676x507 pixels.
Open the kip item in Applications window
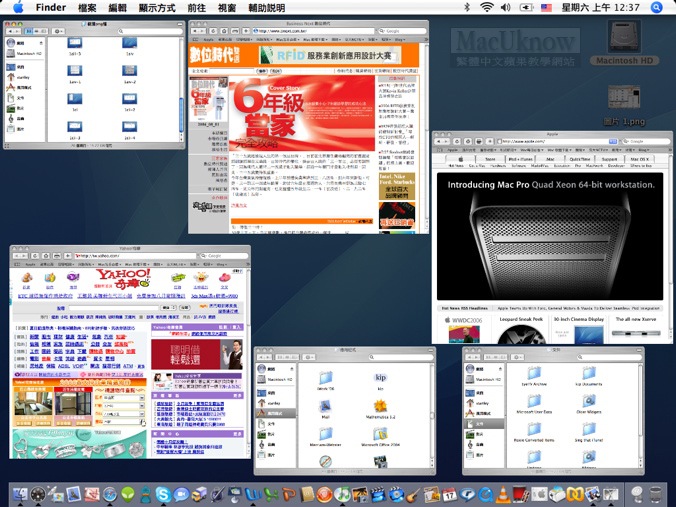380,382
